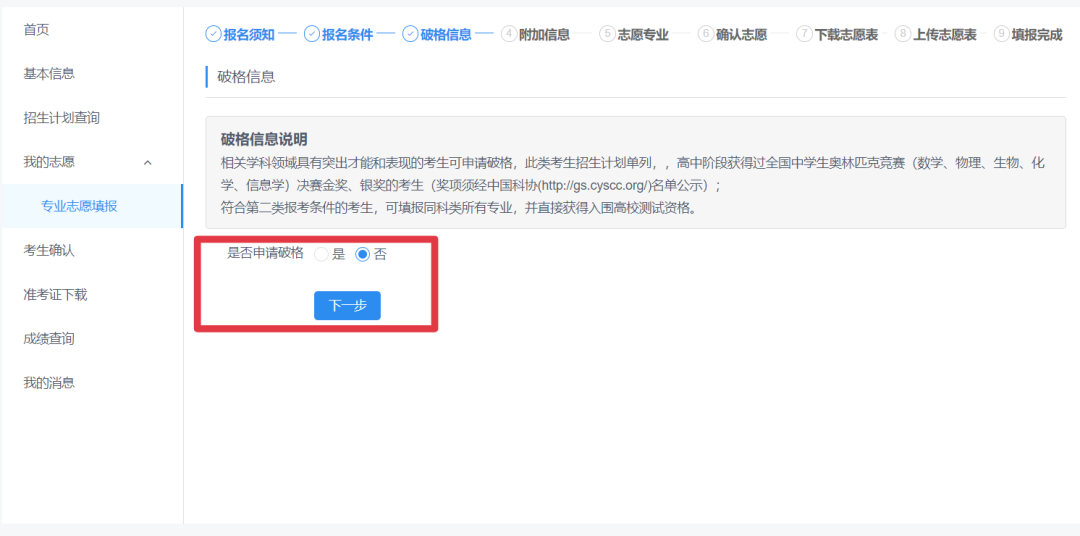Collapse the 我的志愿 menu chevron
The image size is (1080, 536).
(147, 163)
